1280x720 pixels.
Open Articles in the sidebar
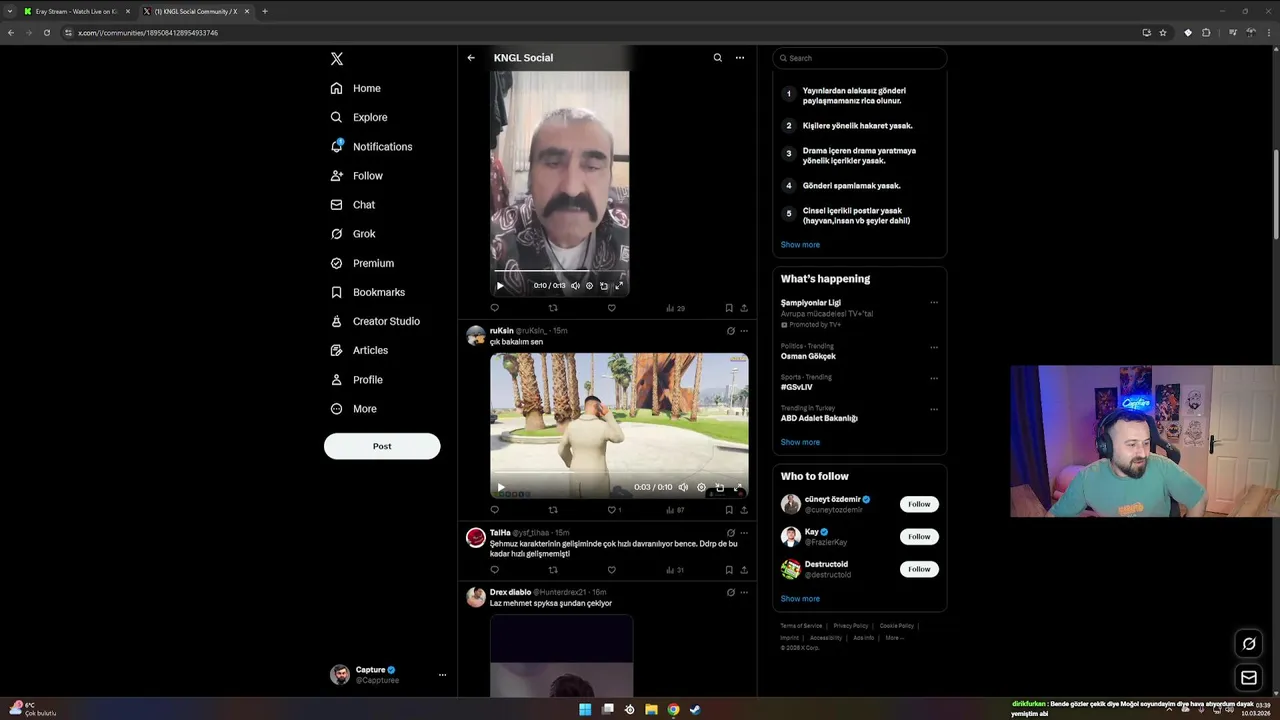pyautogui.click(x=359, y=350)
